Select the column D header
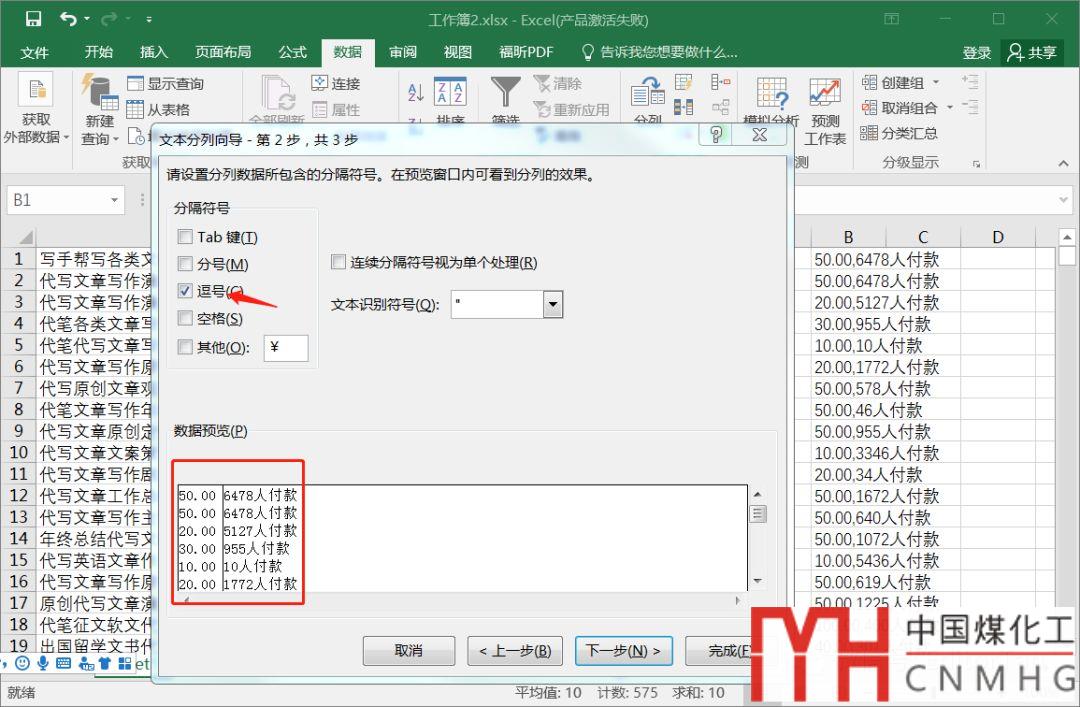This screenshot has height=707, width=1080. (x=997, y=237)
